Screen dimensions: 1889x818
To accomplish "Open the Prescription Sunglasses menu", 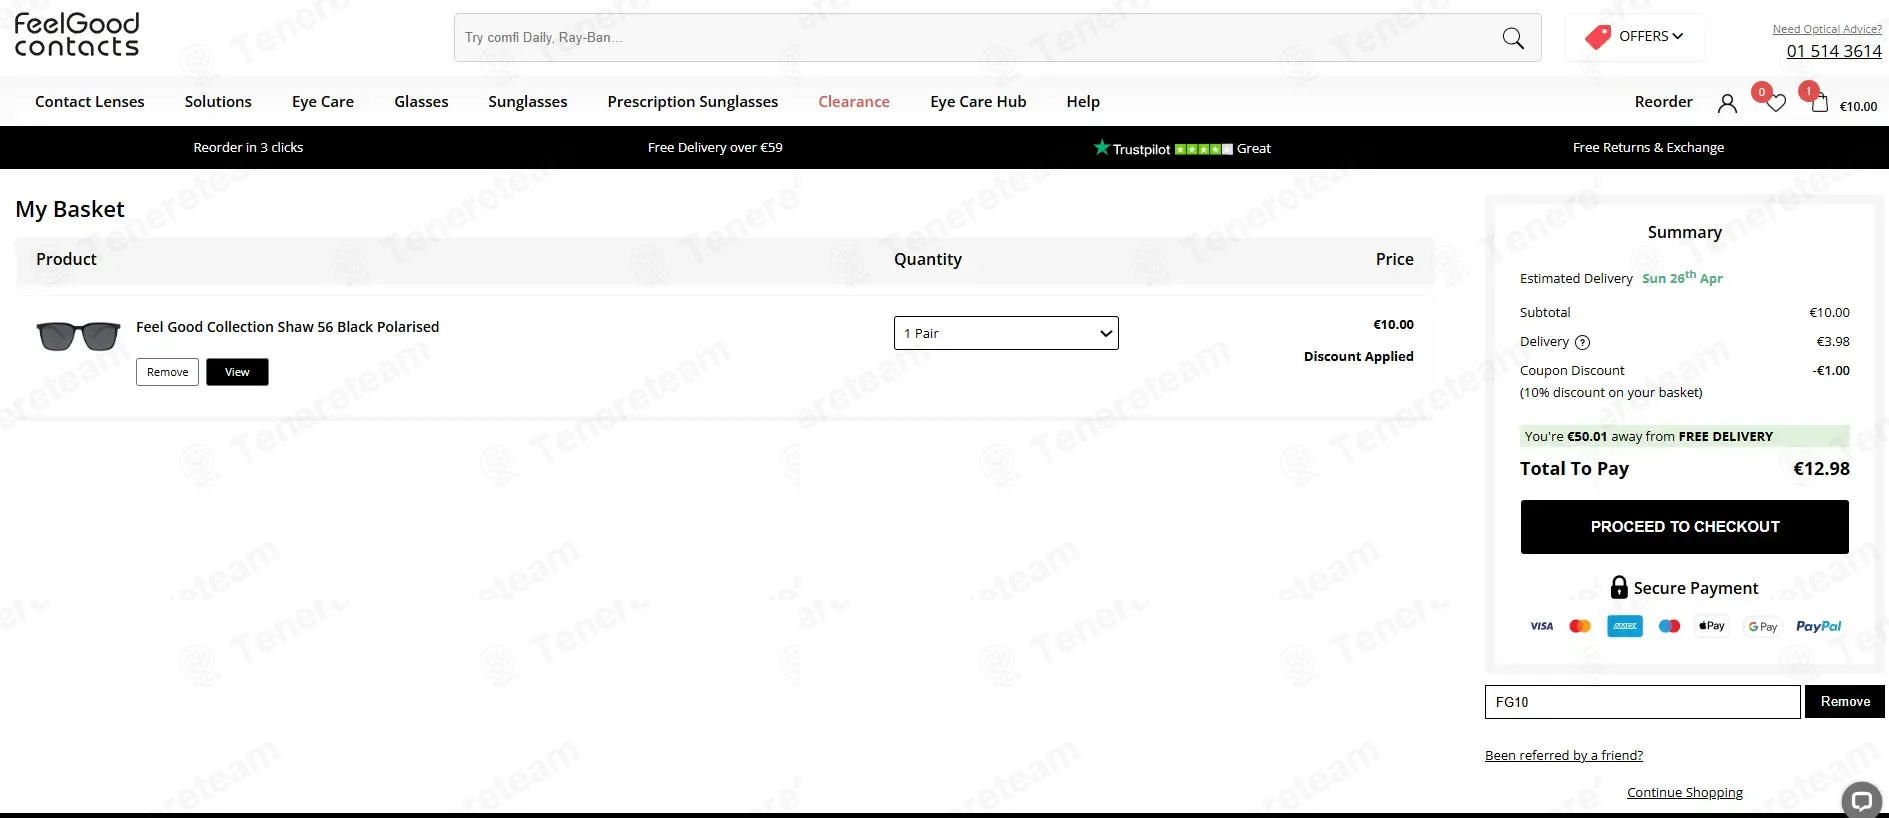I will pyautogui.click(x=693, y=102).
